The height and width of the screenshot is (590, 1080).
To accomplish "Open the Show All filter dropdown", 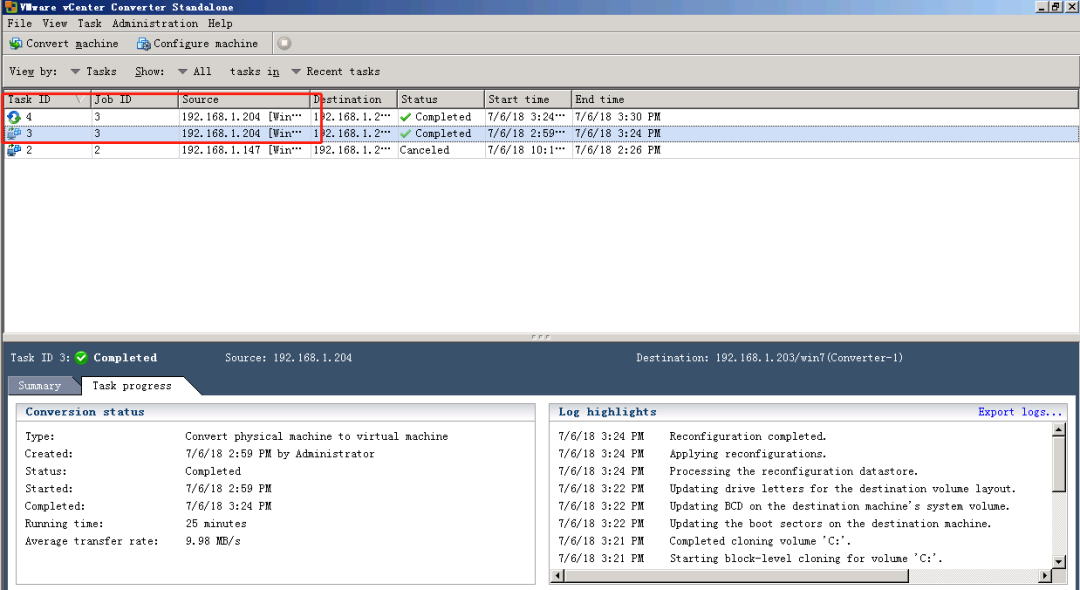I will [x=194, y=72].
